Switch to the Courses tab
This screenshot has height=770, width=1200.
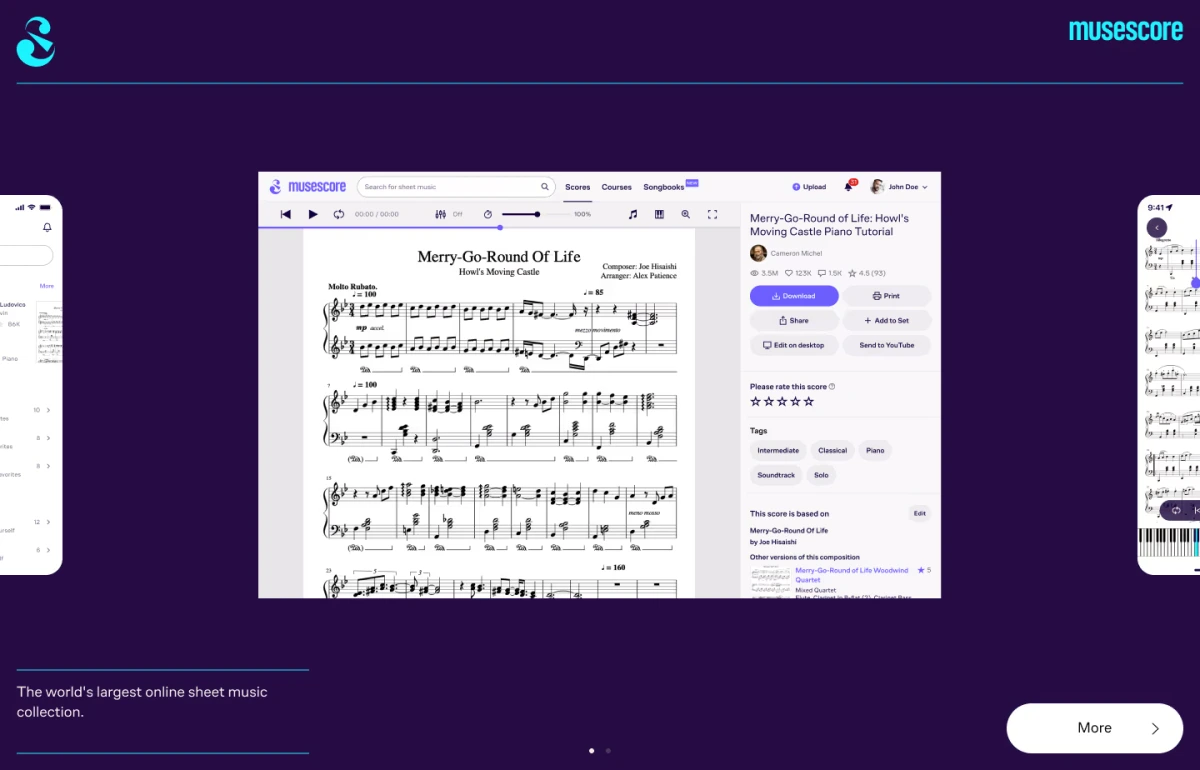tap(617, 187)
